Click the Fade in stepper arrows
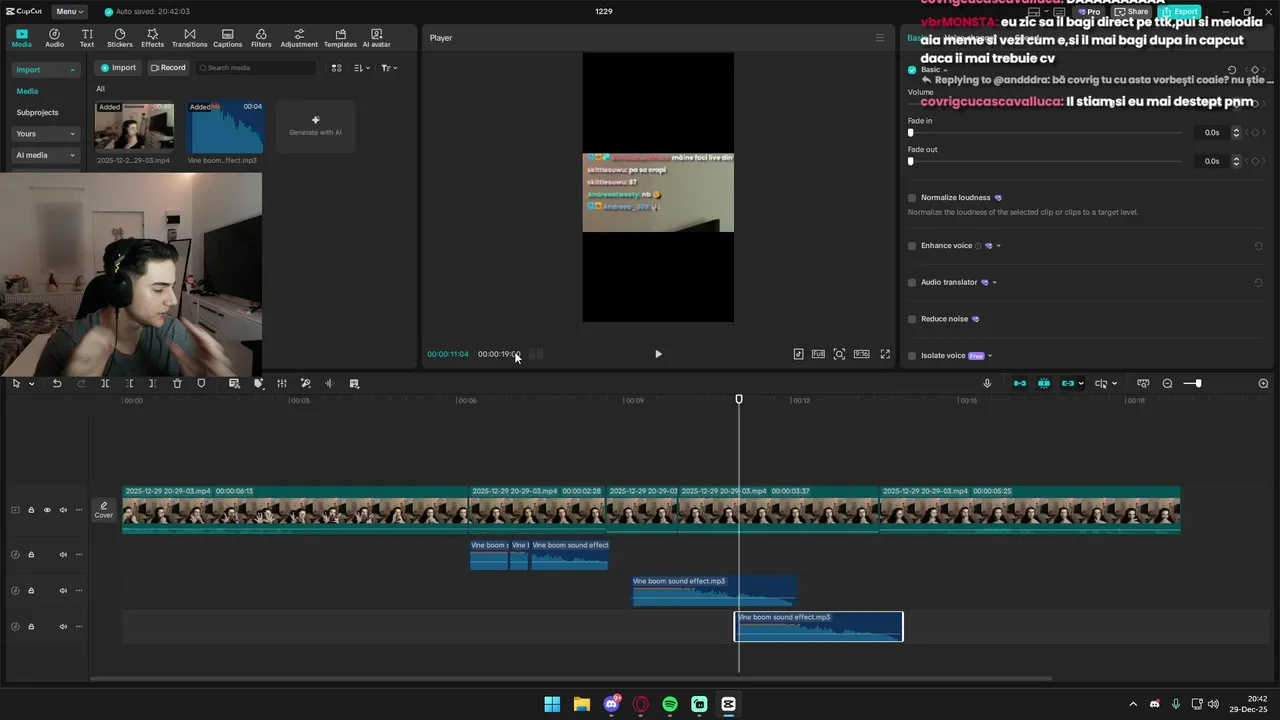The image size is (1280, 720). [1236, 132]
